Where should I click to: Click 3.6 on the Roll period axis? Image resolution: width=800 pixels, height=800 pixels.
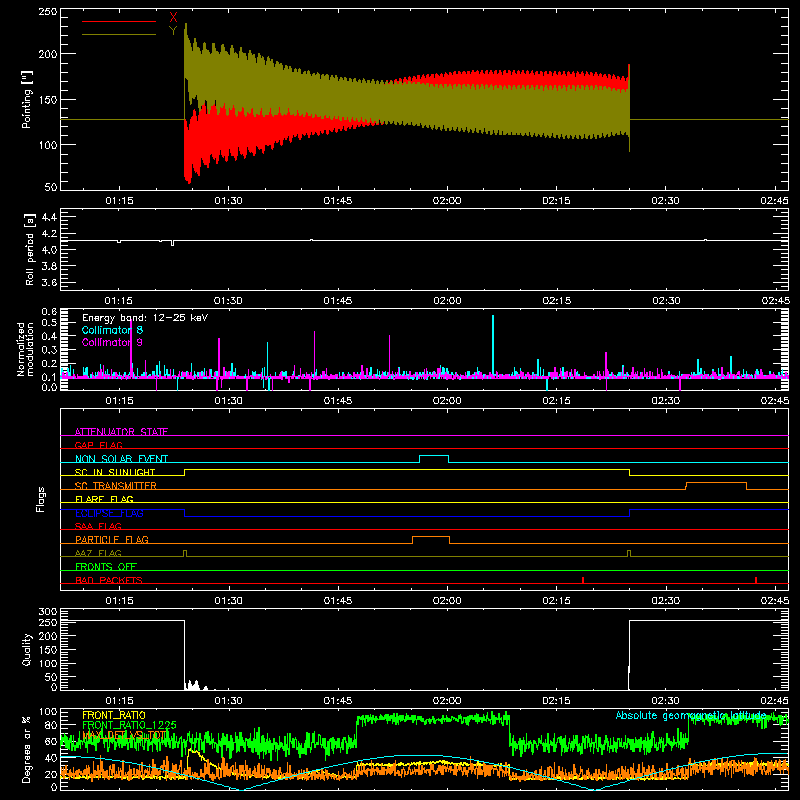point(49,282)
